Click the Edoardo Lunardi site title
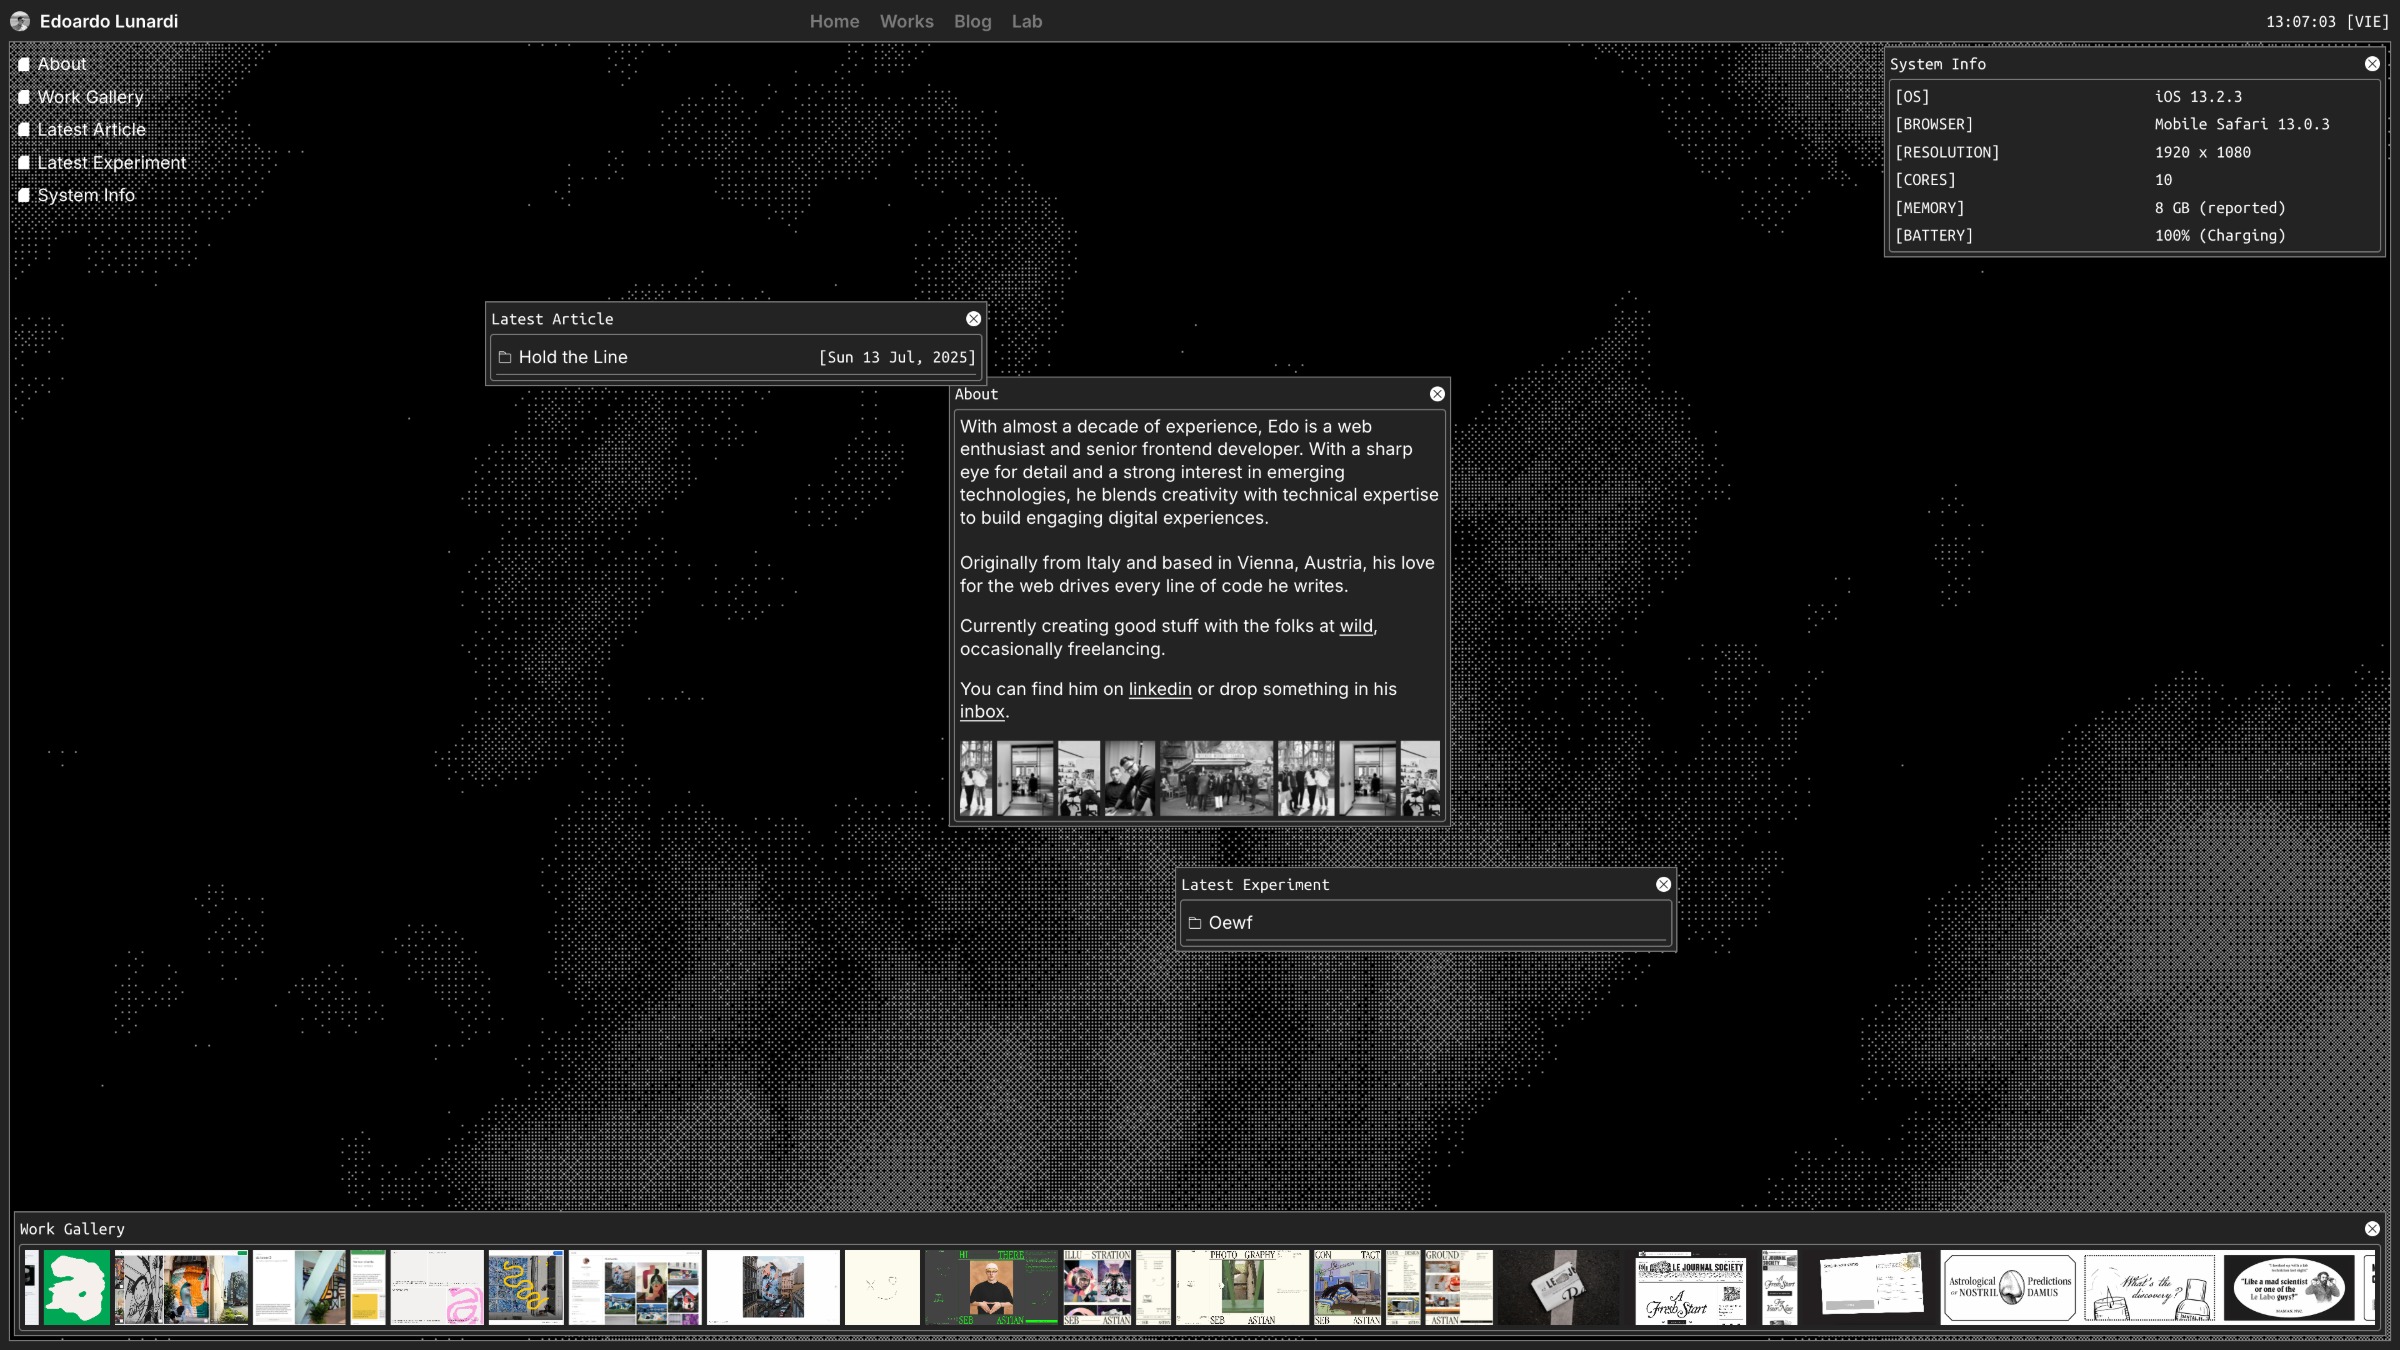Screen dimensions: 2400x1350 (x=109, y=21)
